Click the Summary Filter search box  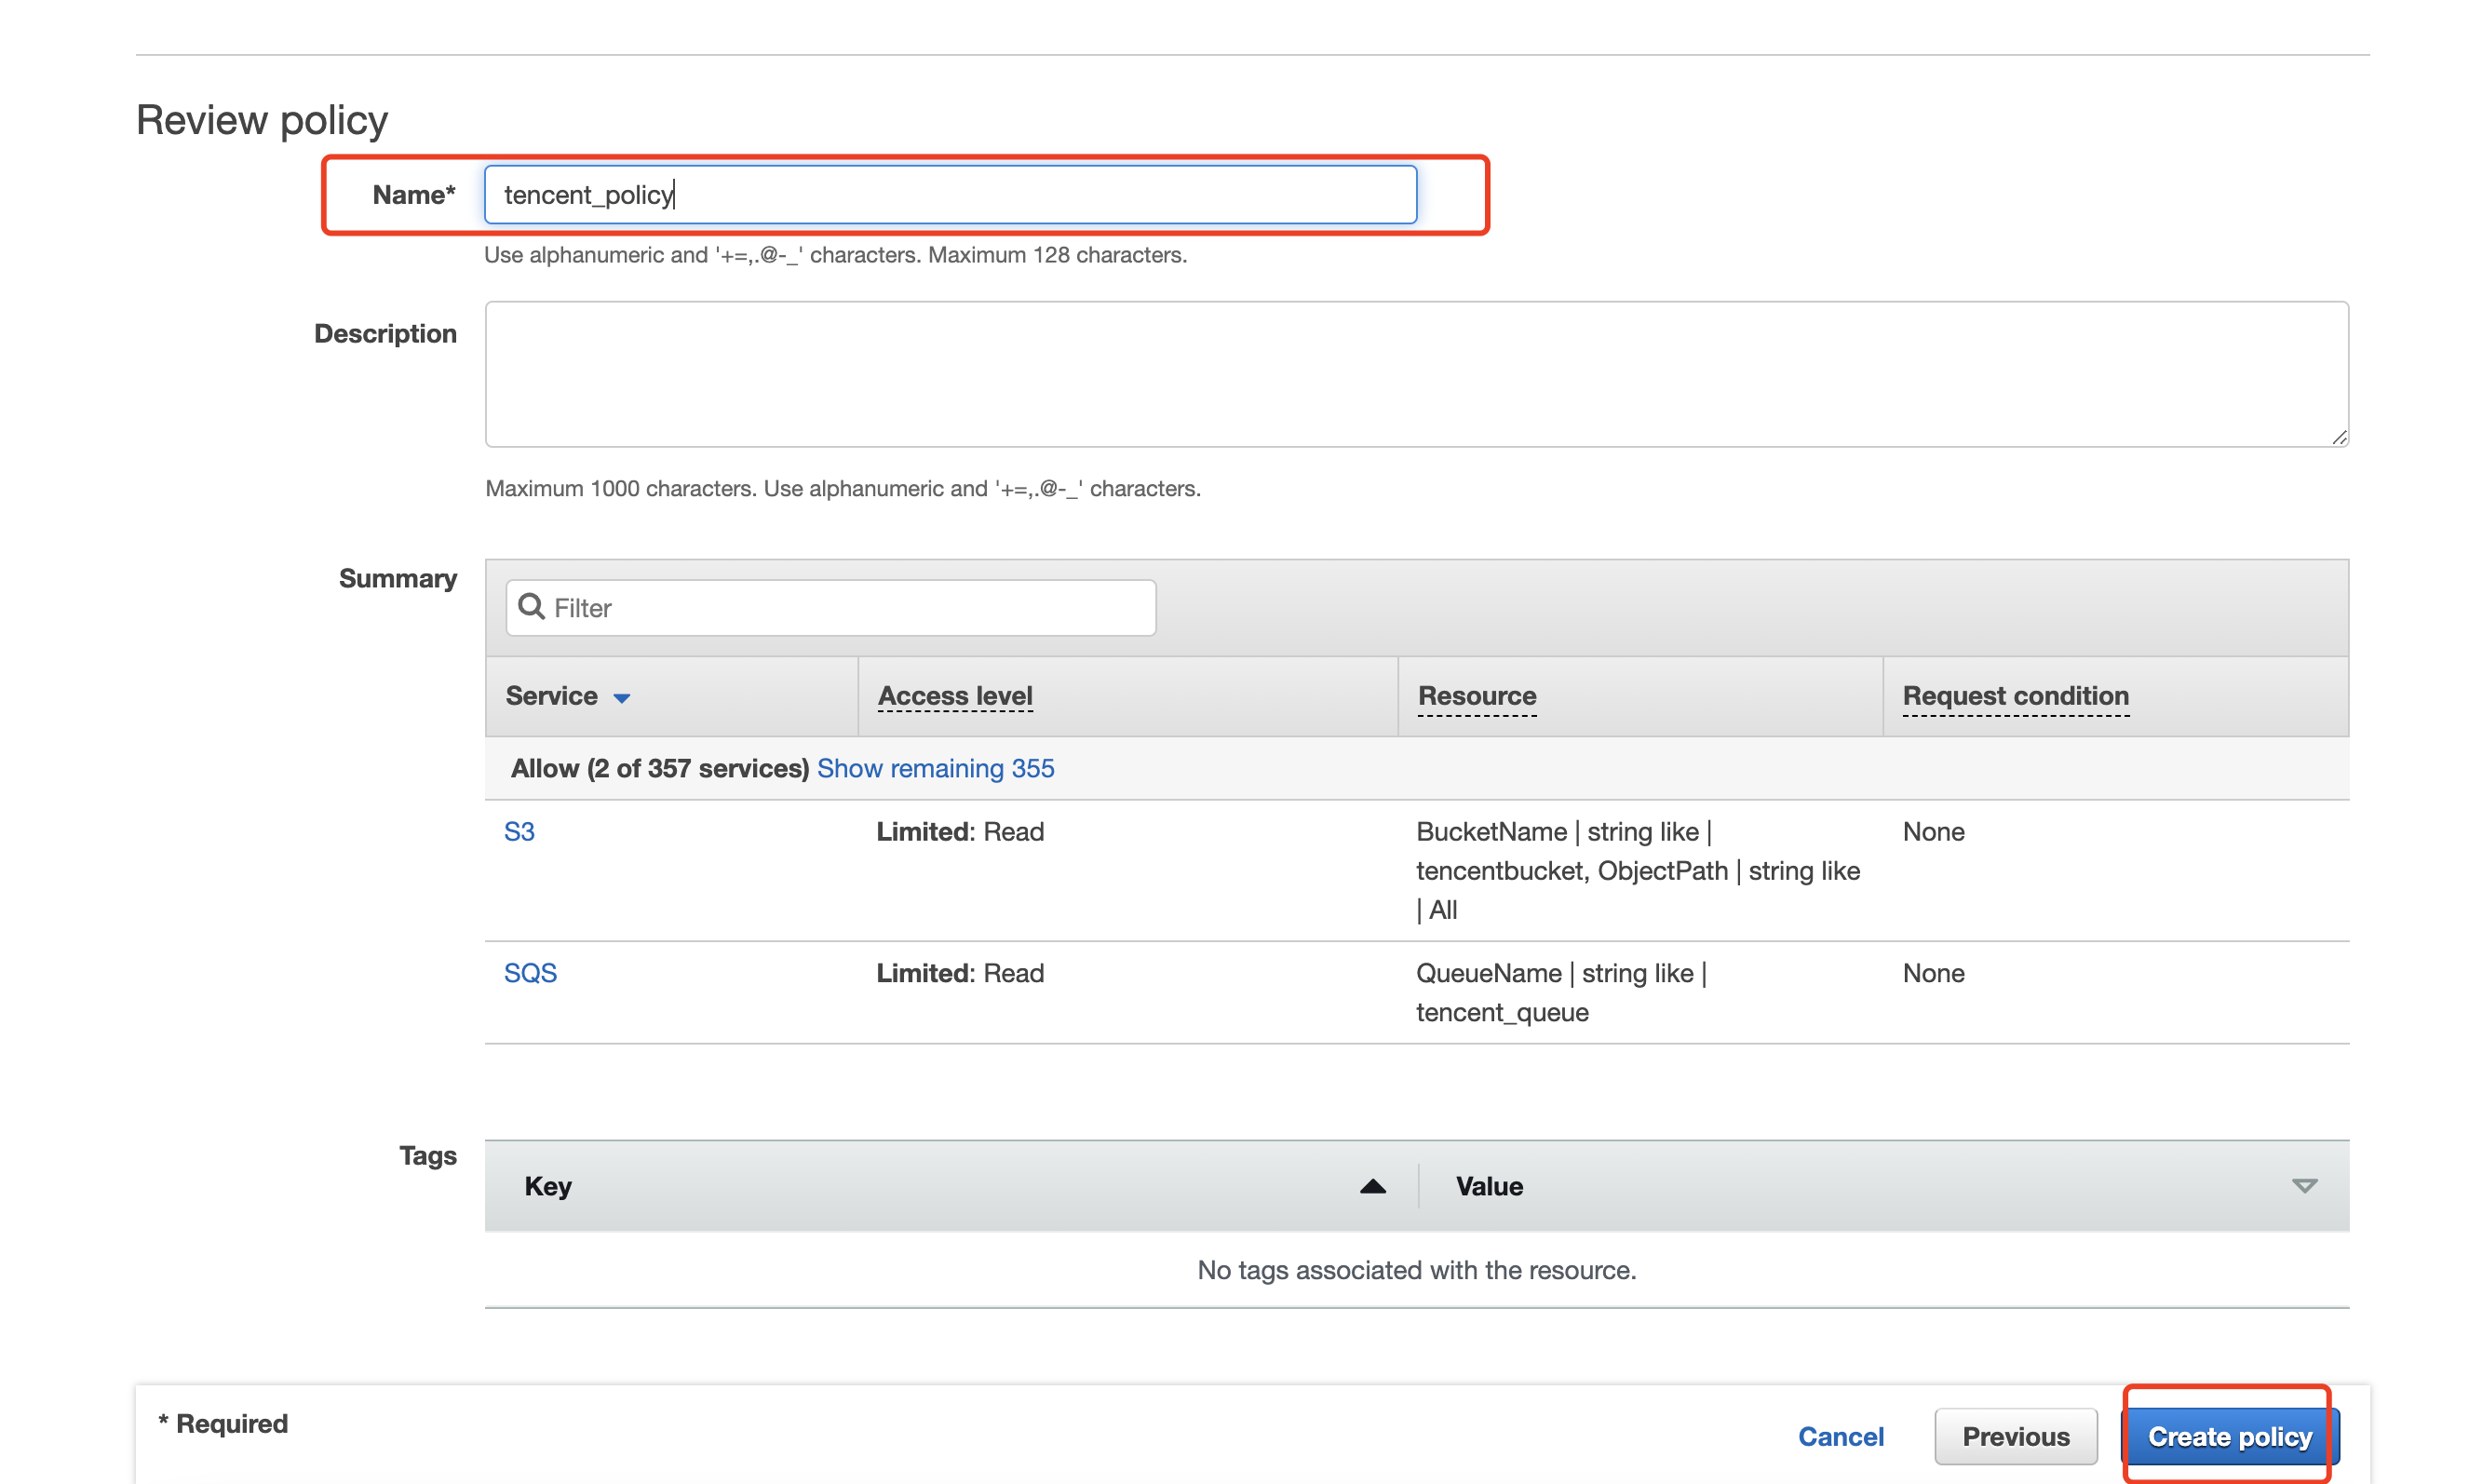click(850, 608)
